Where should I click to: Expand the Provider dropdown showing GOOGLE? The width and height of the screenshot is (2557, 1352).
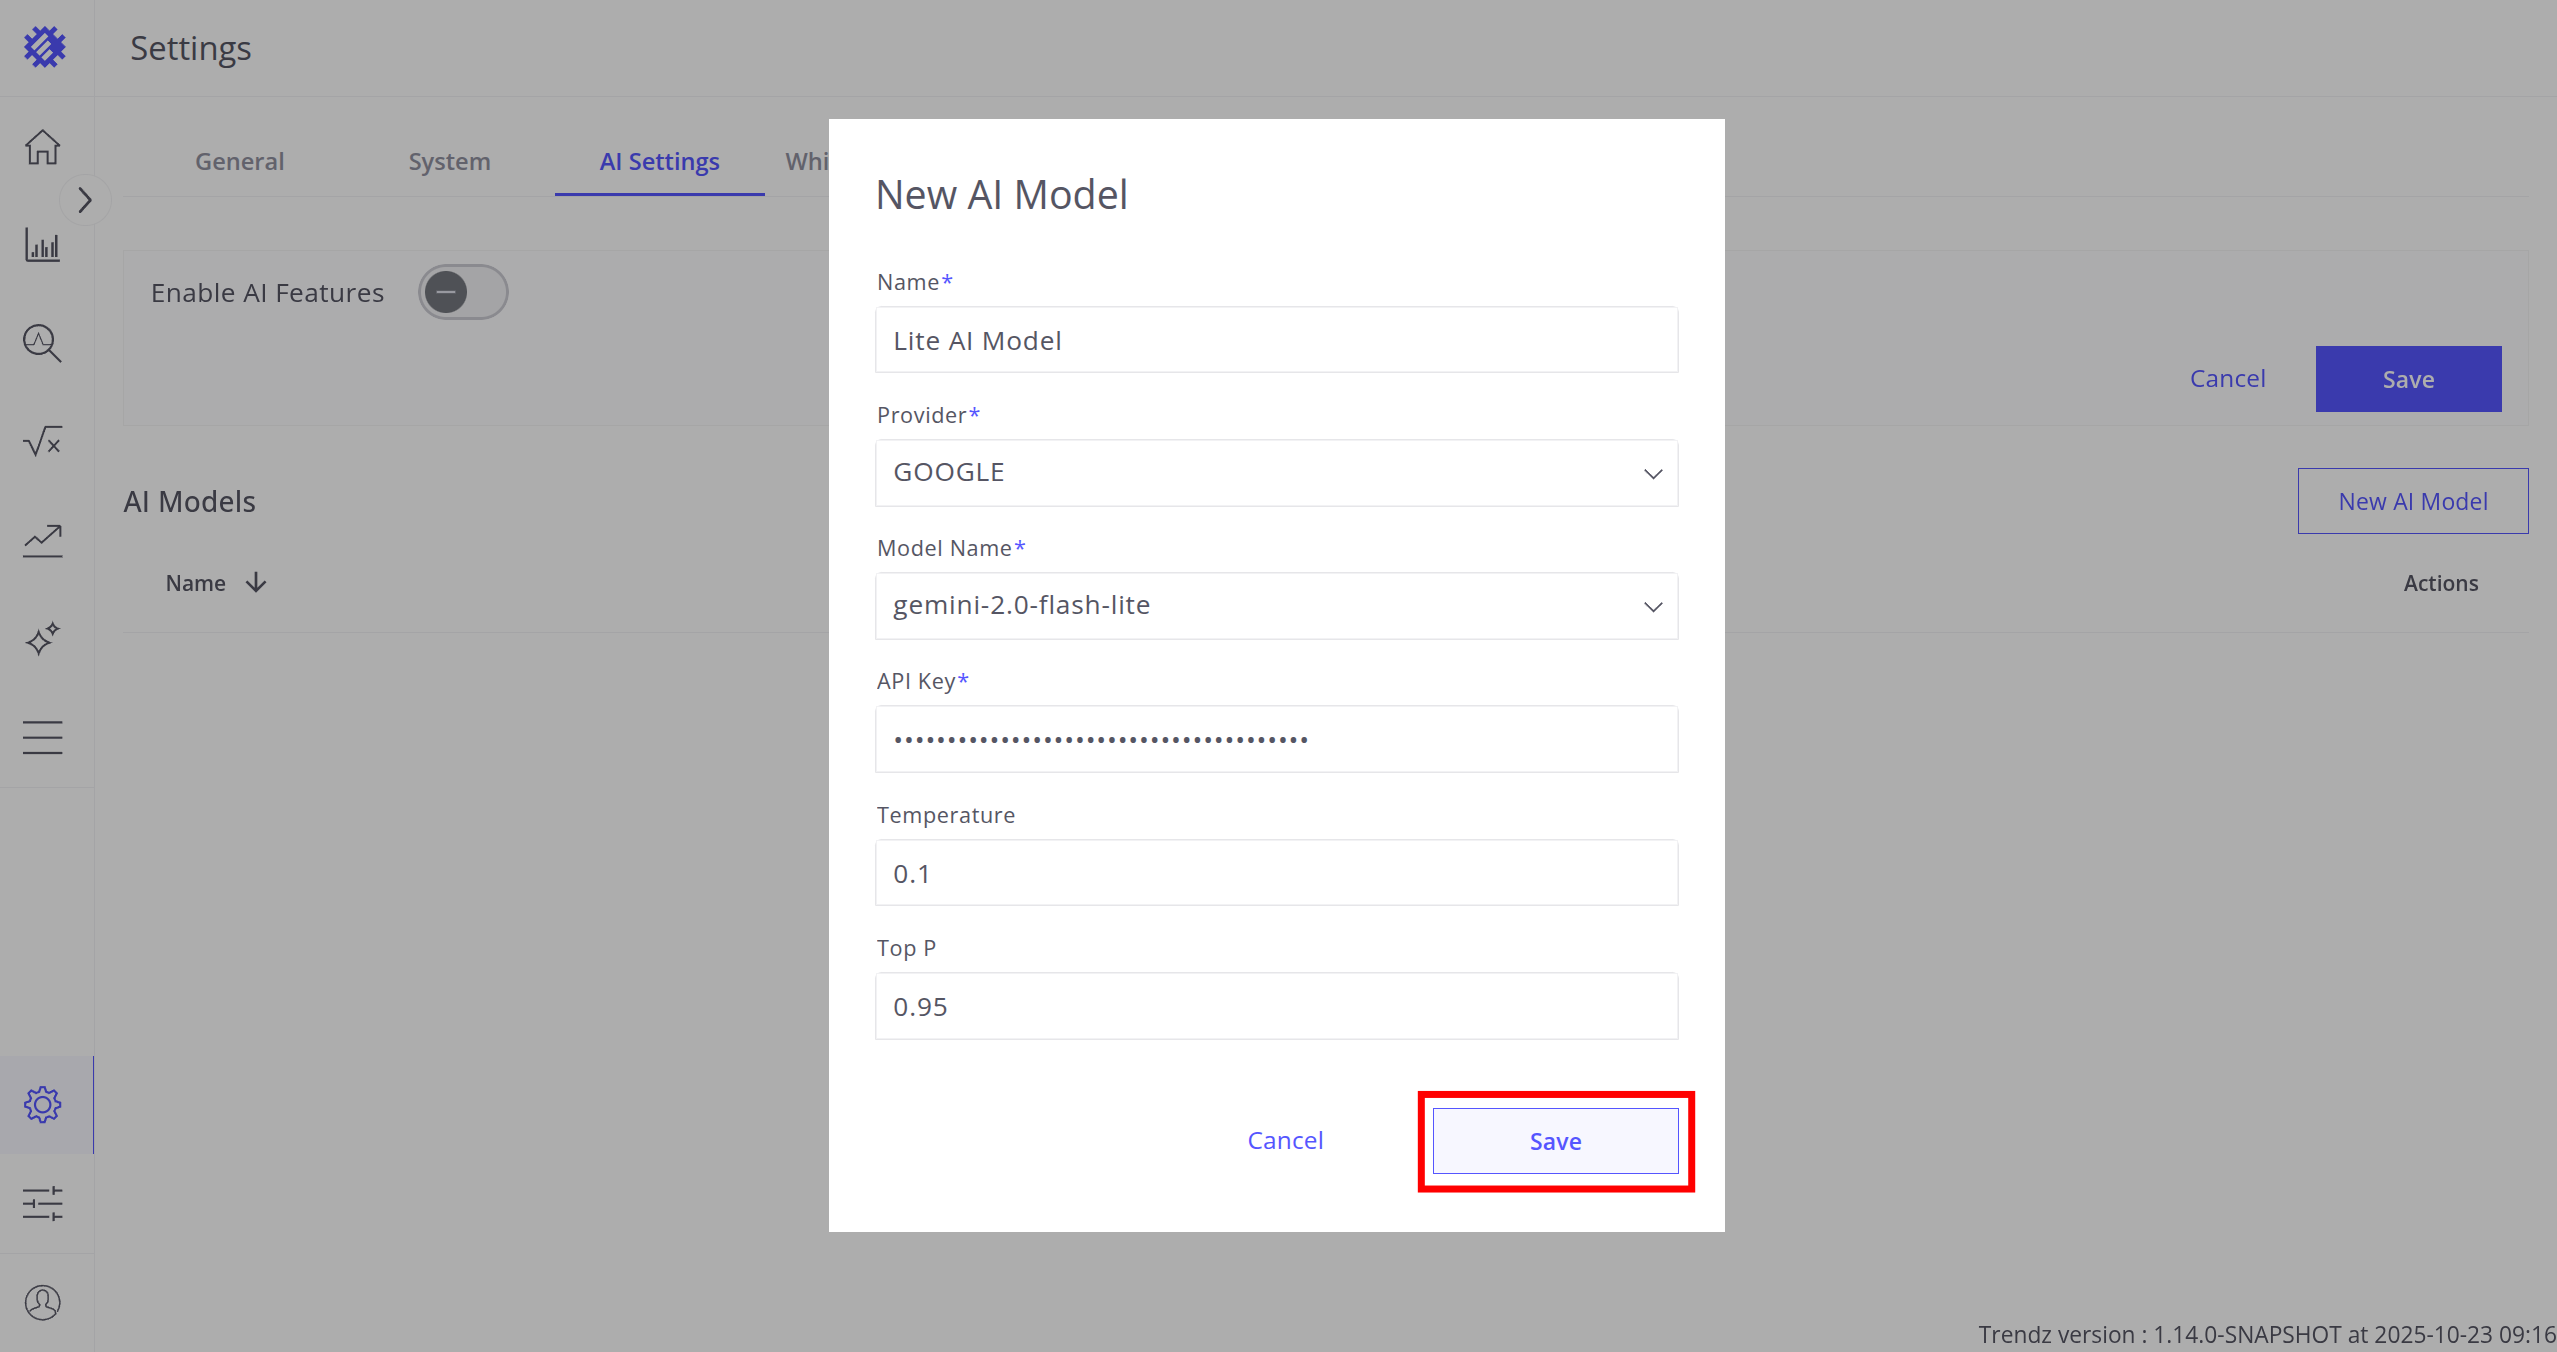pos(1276,473)
